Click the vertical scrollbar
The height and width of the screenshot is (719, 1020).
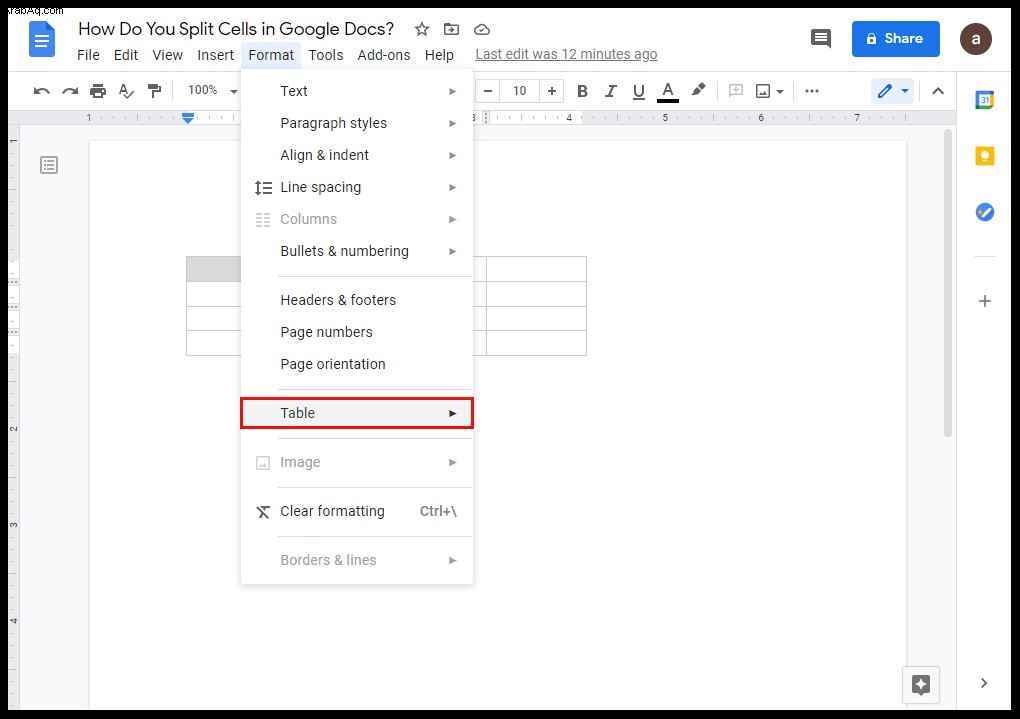pyautogui.click(x=948, y=283)
